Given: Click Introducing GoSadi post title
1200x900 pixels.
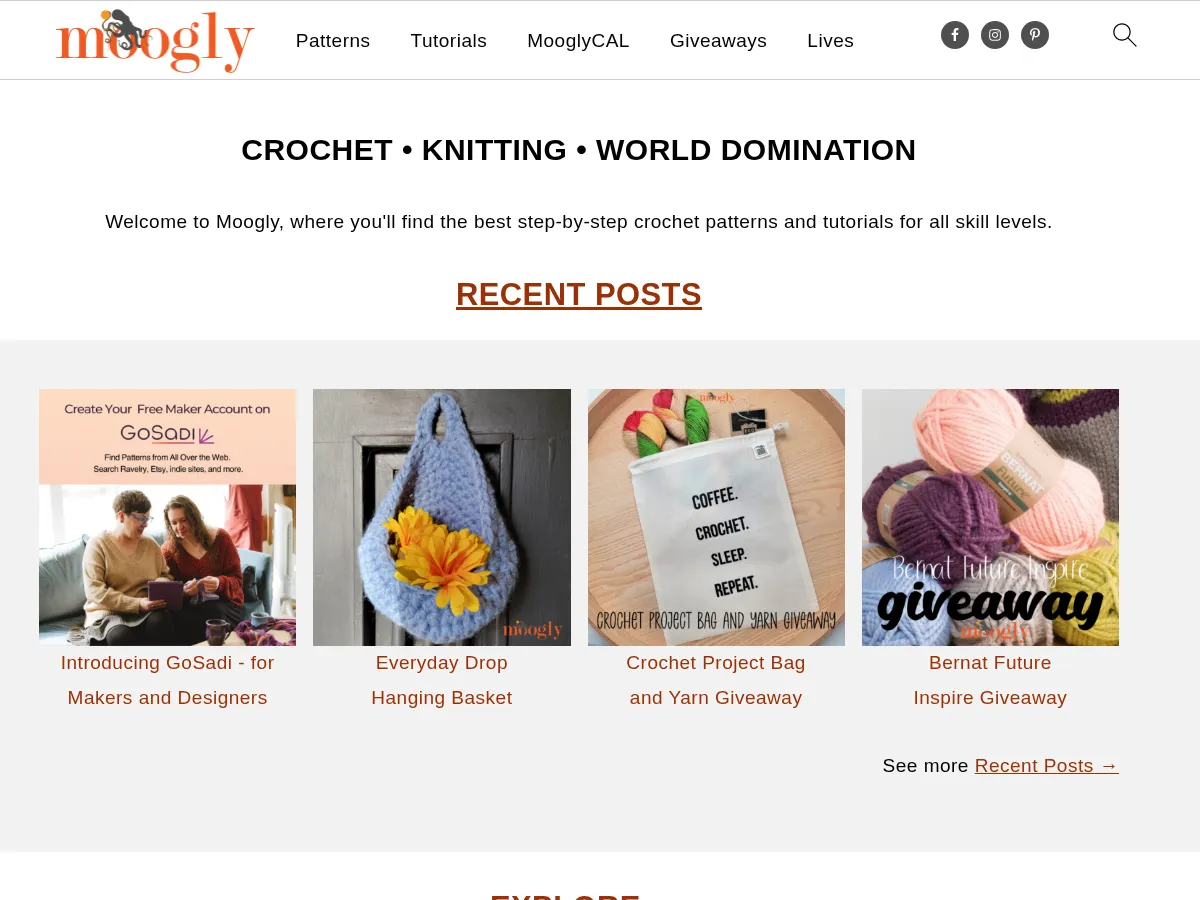Looking at the screenshot, I should (x=167, y=680).
